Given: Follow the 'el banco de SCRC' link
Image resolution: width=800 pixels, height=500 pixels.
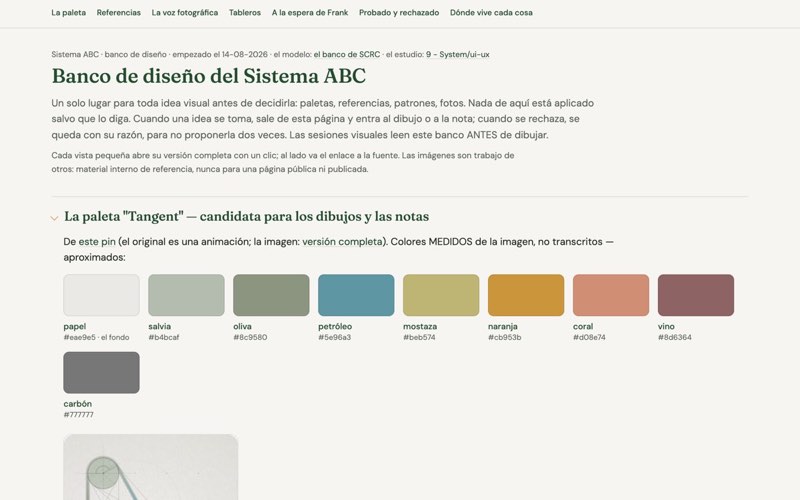Looking at the screenshot, I should 347,55.
